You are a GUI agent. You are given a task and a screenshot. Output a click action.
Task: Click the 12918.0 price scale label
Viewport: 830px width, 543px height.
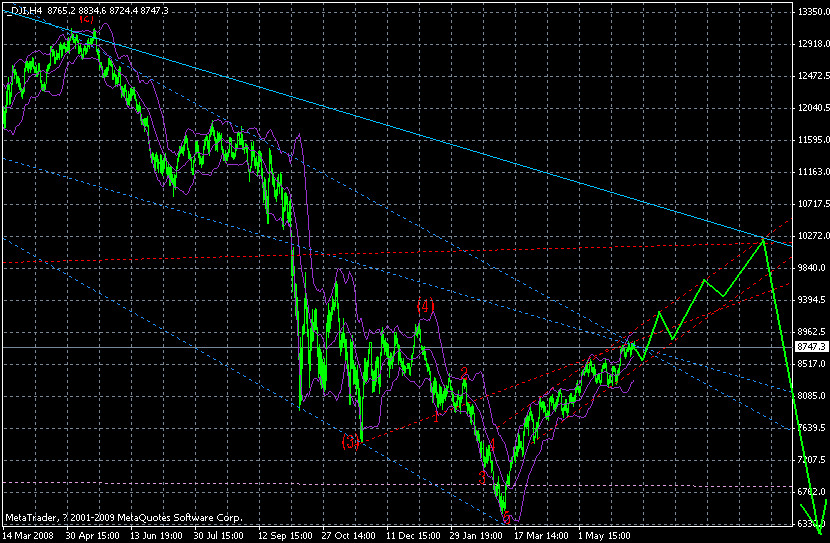pyautogui.click(x=813, y=44)
